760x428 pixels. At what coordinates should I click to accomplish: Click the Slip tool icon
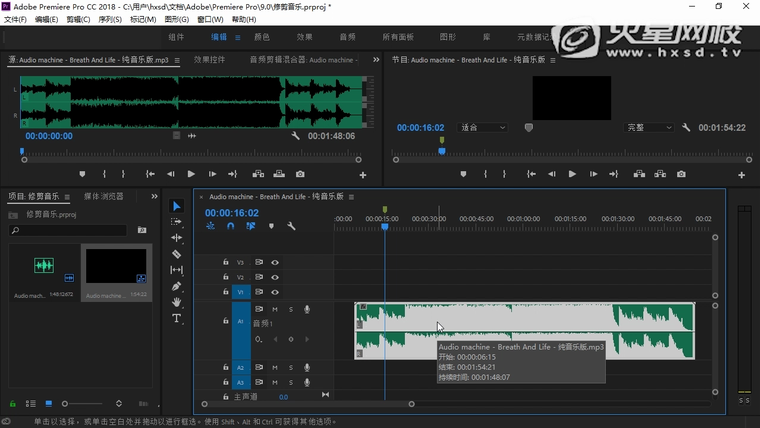pyautogui.click(x=177, y=270)
